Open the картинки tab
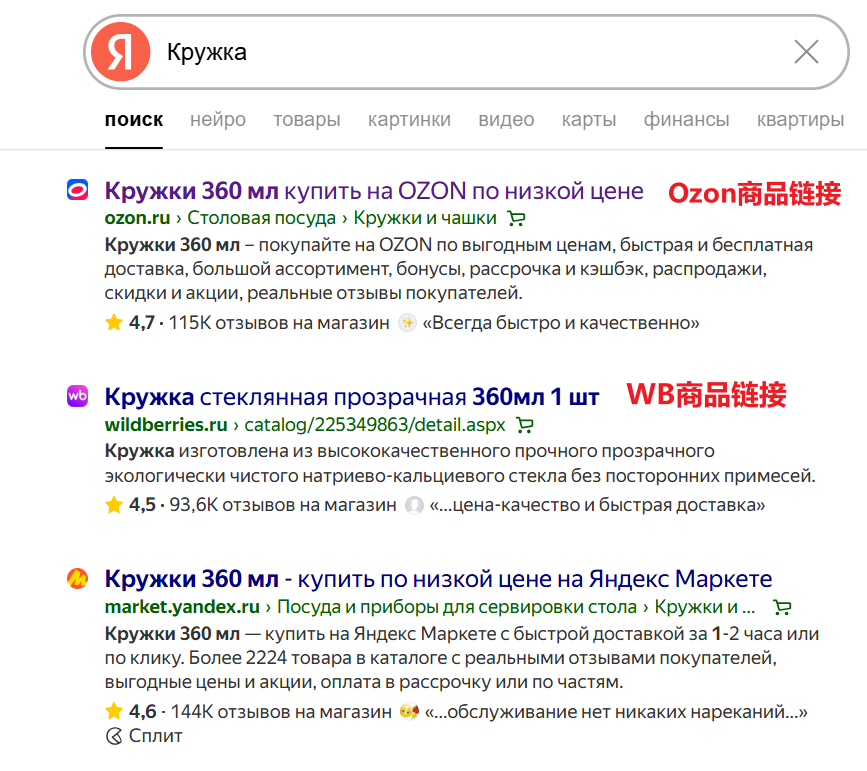The width and height of the screenshot is (867, 771). pyautogui.click(x=409, y=119)
